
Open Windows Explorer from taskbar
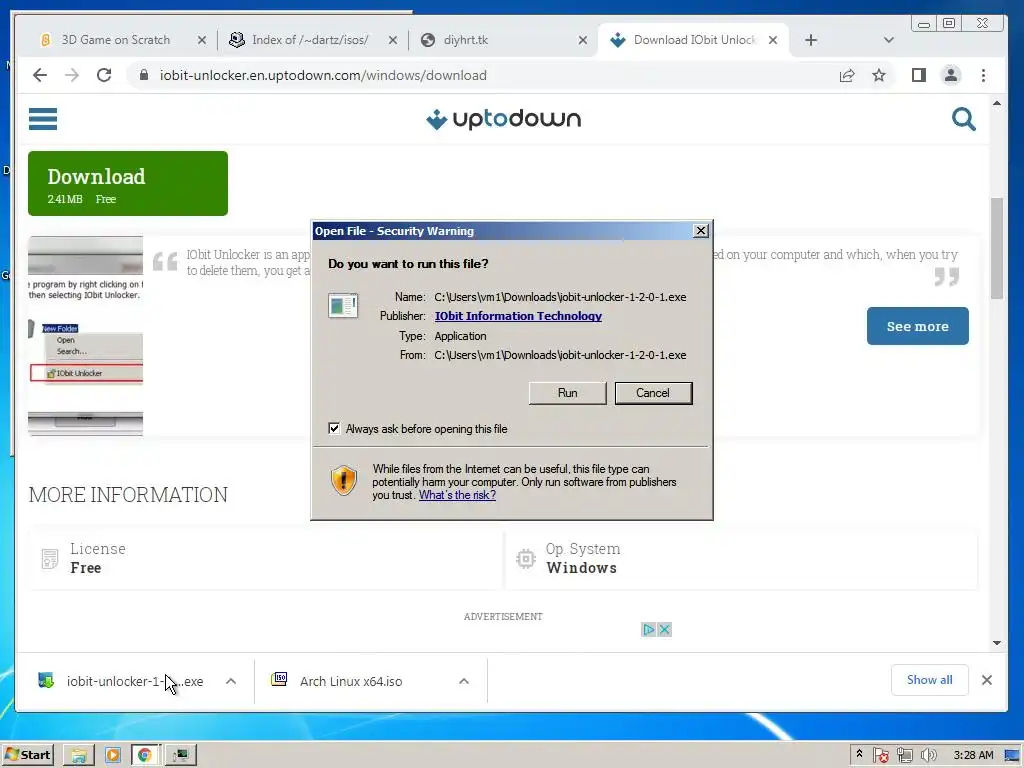79,755
